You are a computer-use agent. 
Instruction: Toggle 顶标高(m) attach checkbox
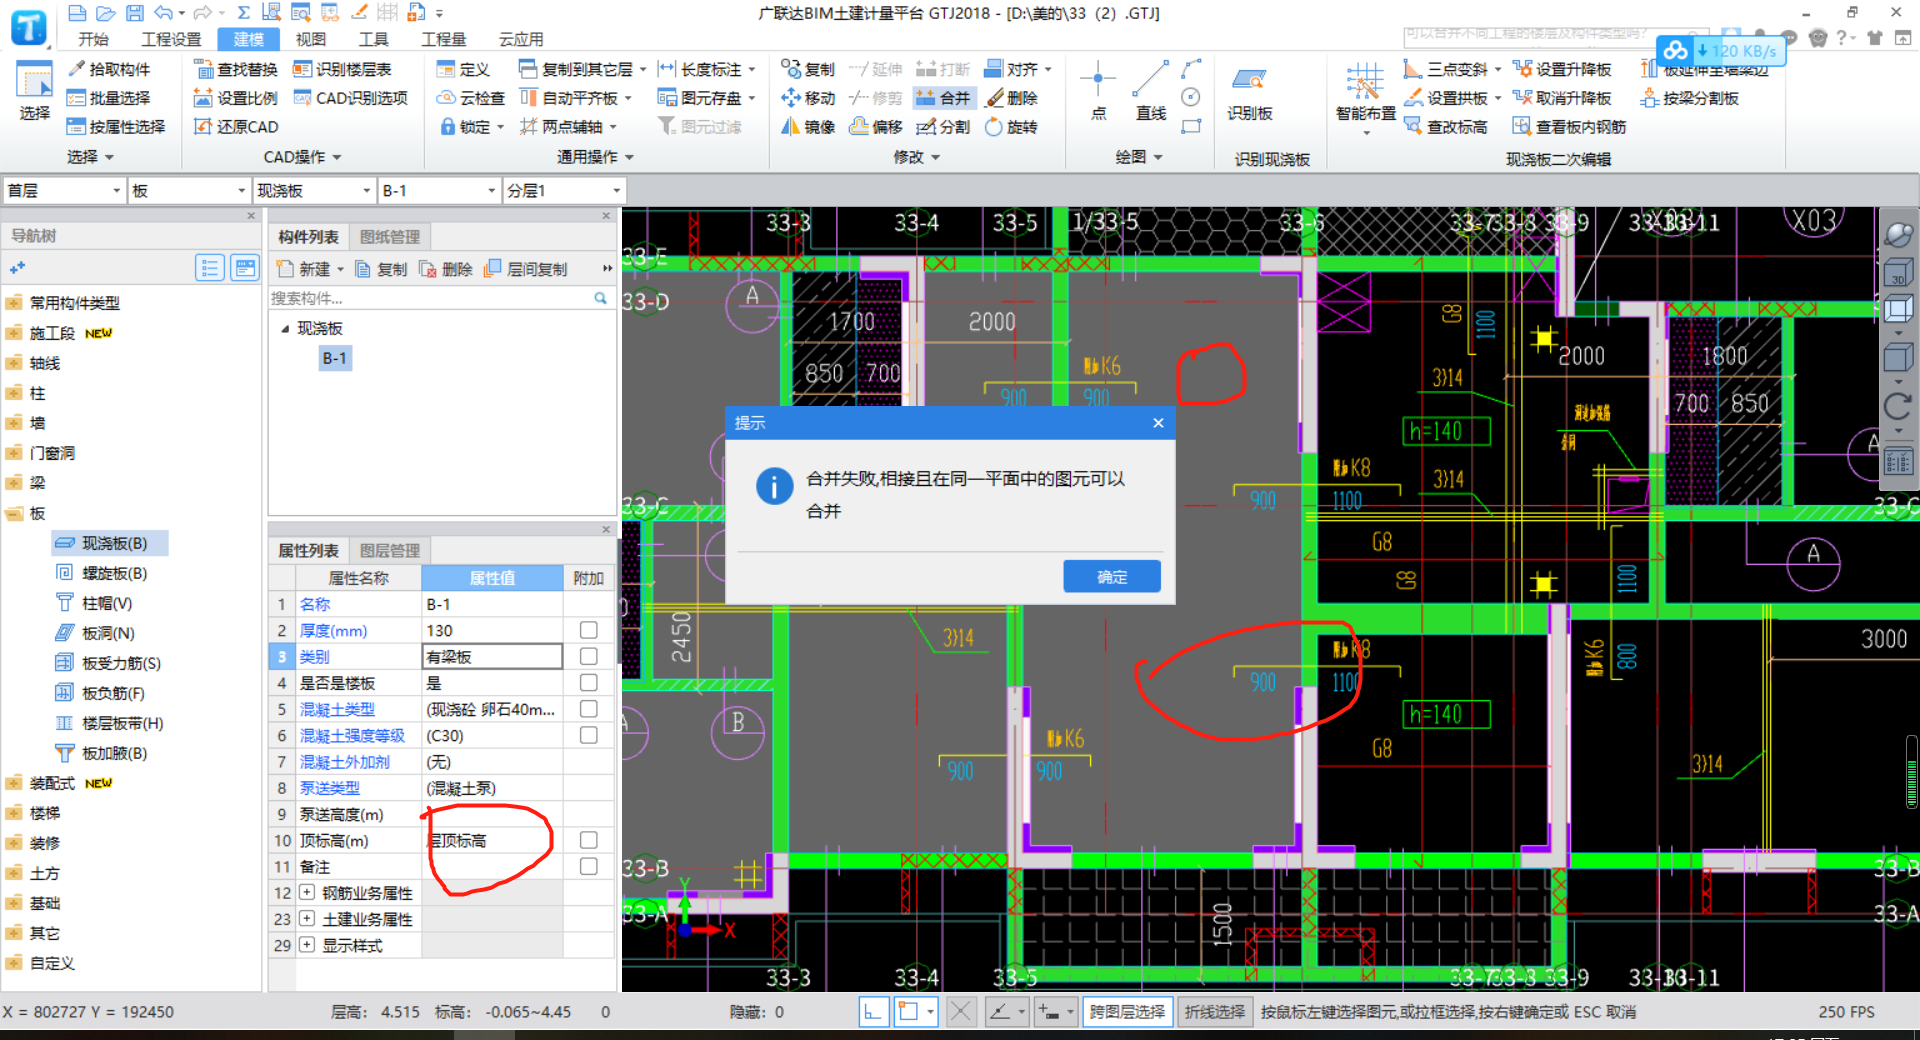(x=589, y=840)
